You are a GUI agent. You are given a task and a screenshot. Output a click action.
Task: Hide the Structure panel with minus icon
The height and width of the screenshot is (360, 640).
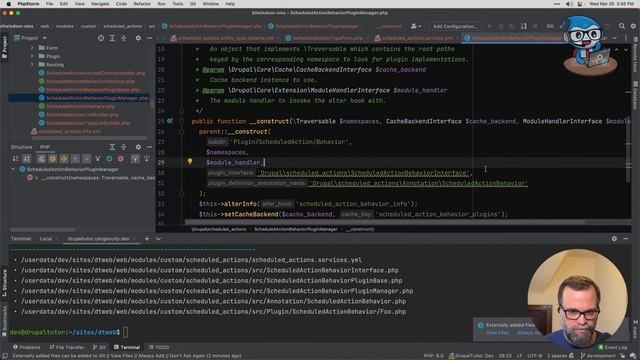(x=149, y=147)
